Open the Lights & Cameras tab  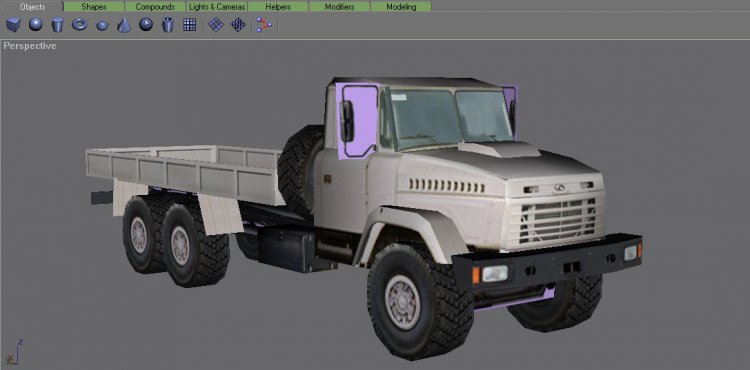[217, 7]
